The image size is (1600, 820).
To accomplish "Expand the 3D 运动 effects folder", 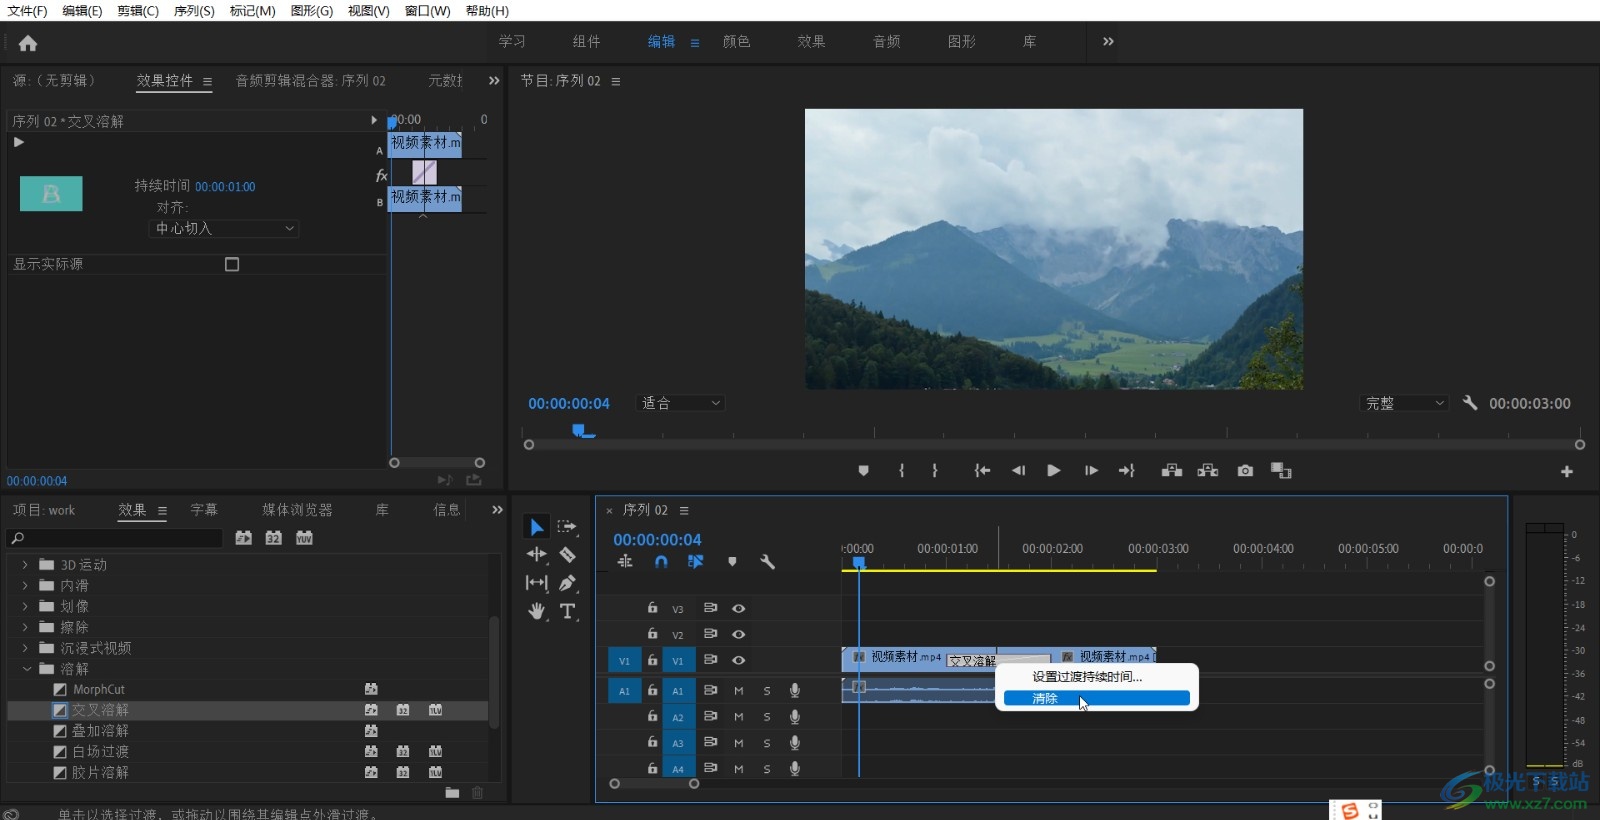I will tap(25, 565).
